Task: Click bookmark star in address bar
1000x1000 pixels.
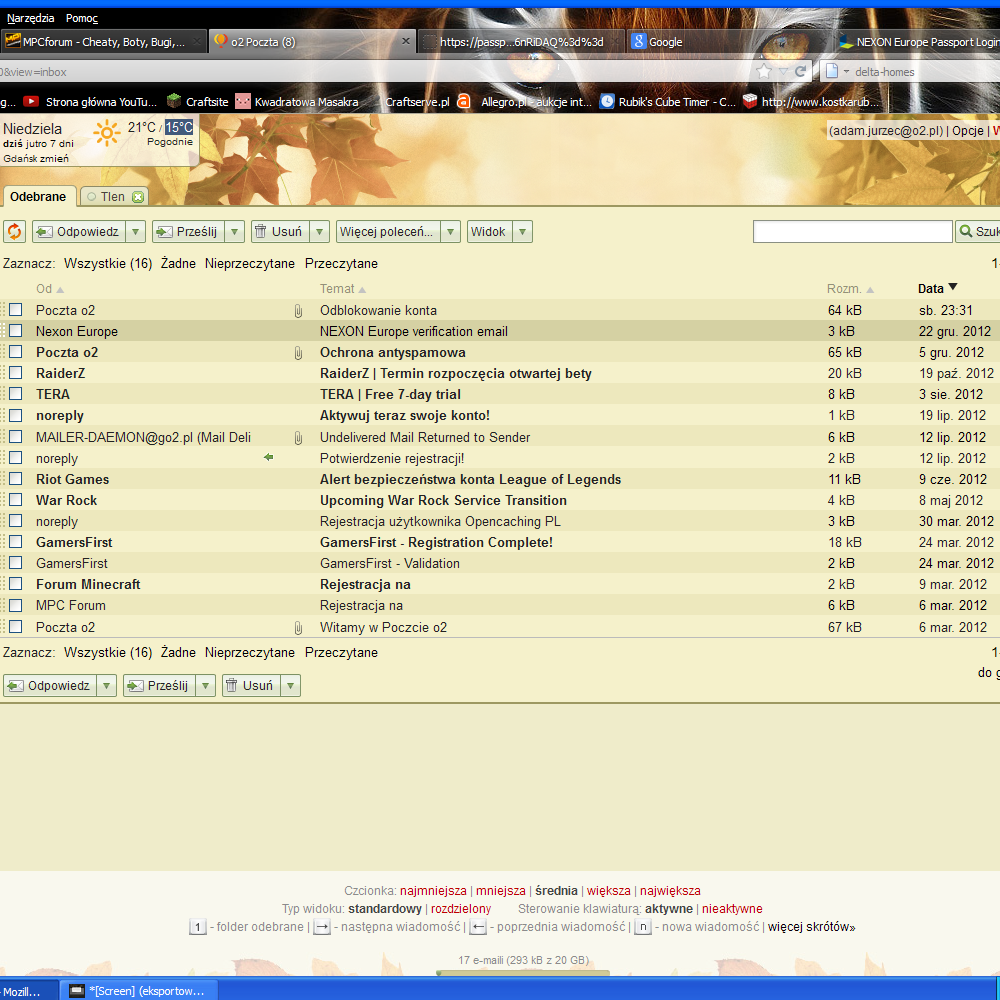Action: pos(764,71)
